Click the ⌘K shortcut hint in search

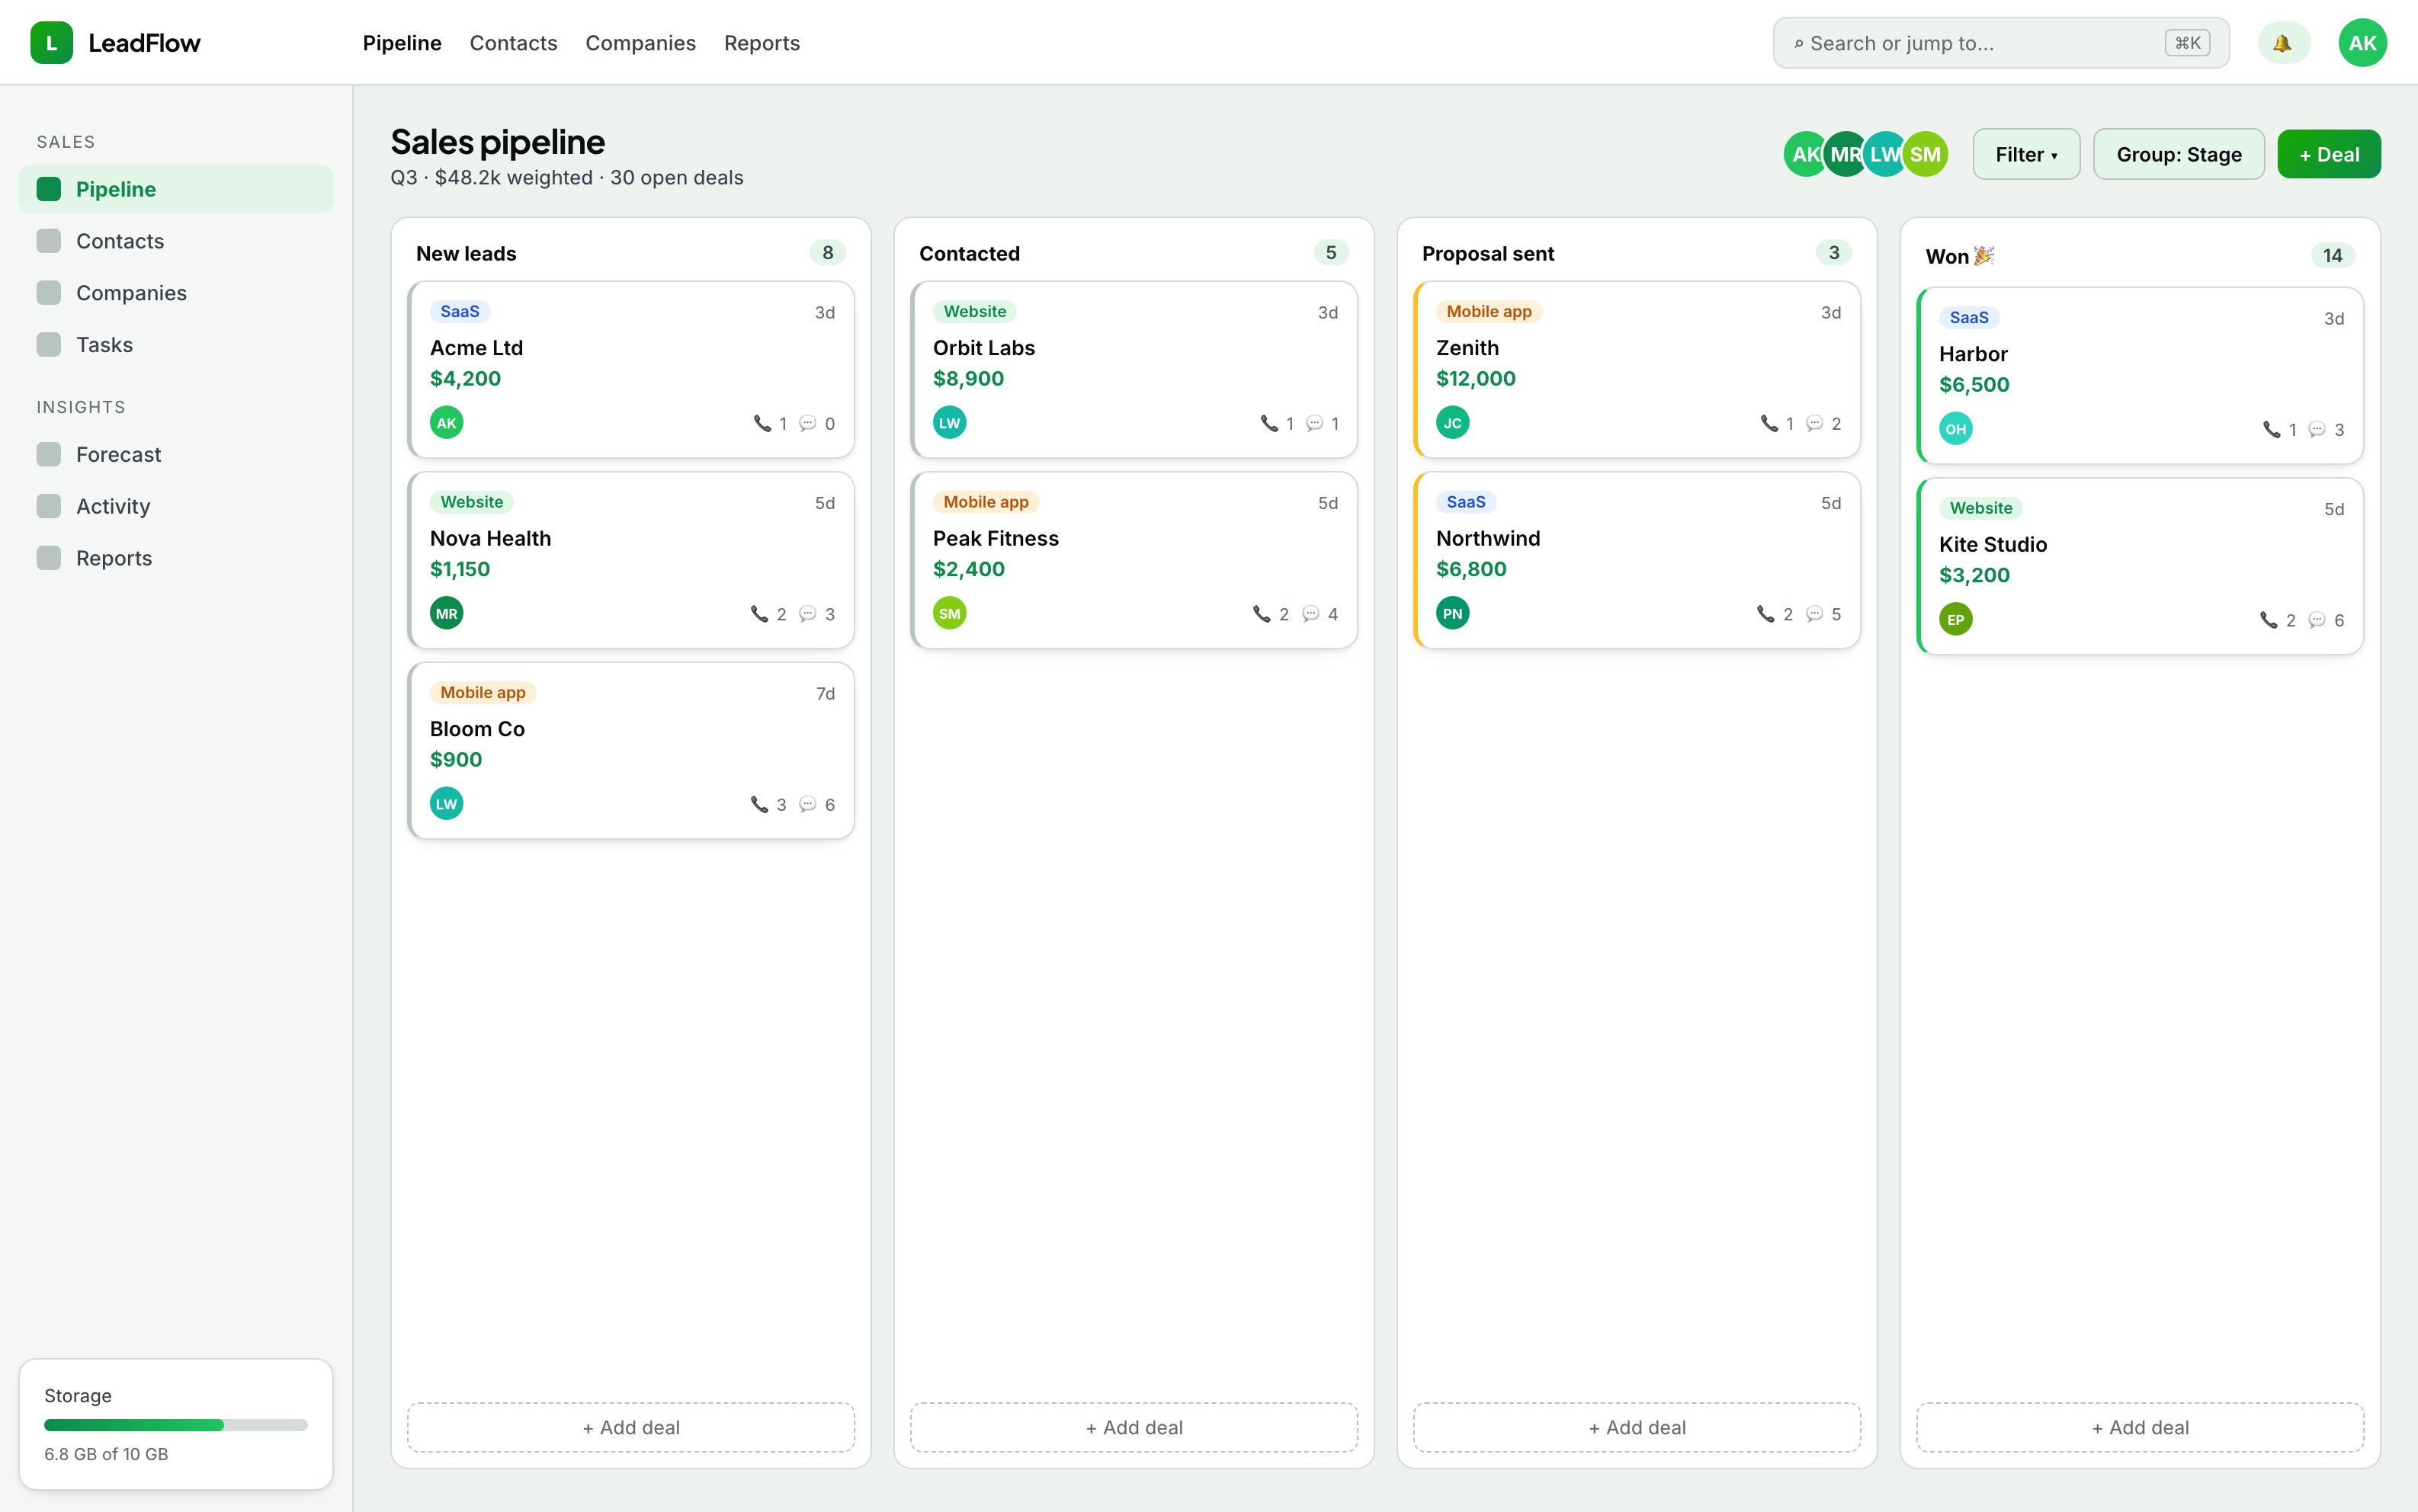coord(2187,43)
